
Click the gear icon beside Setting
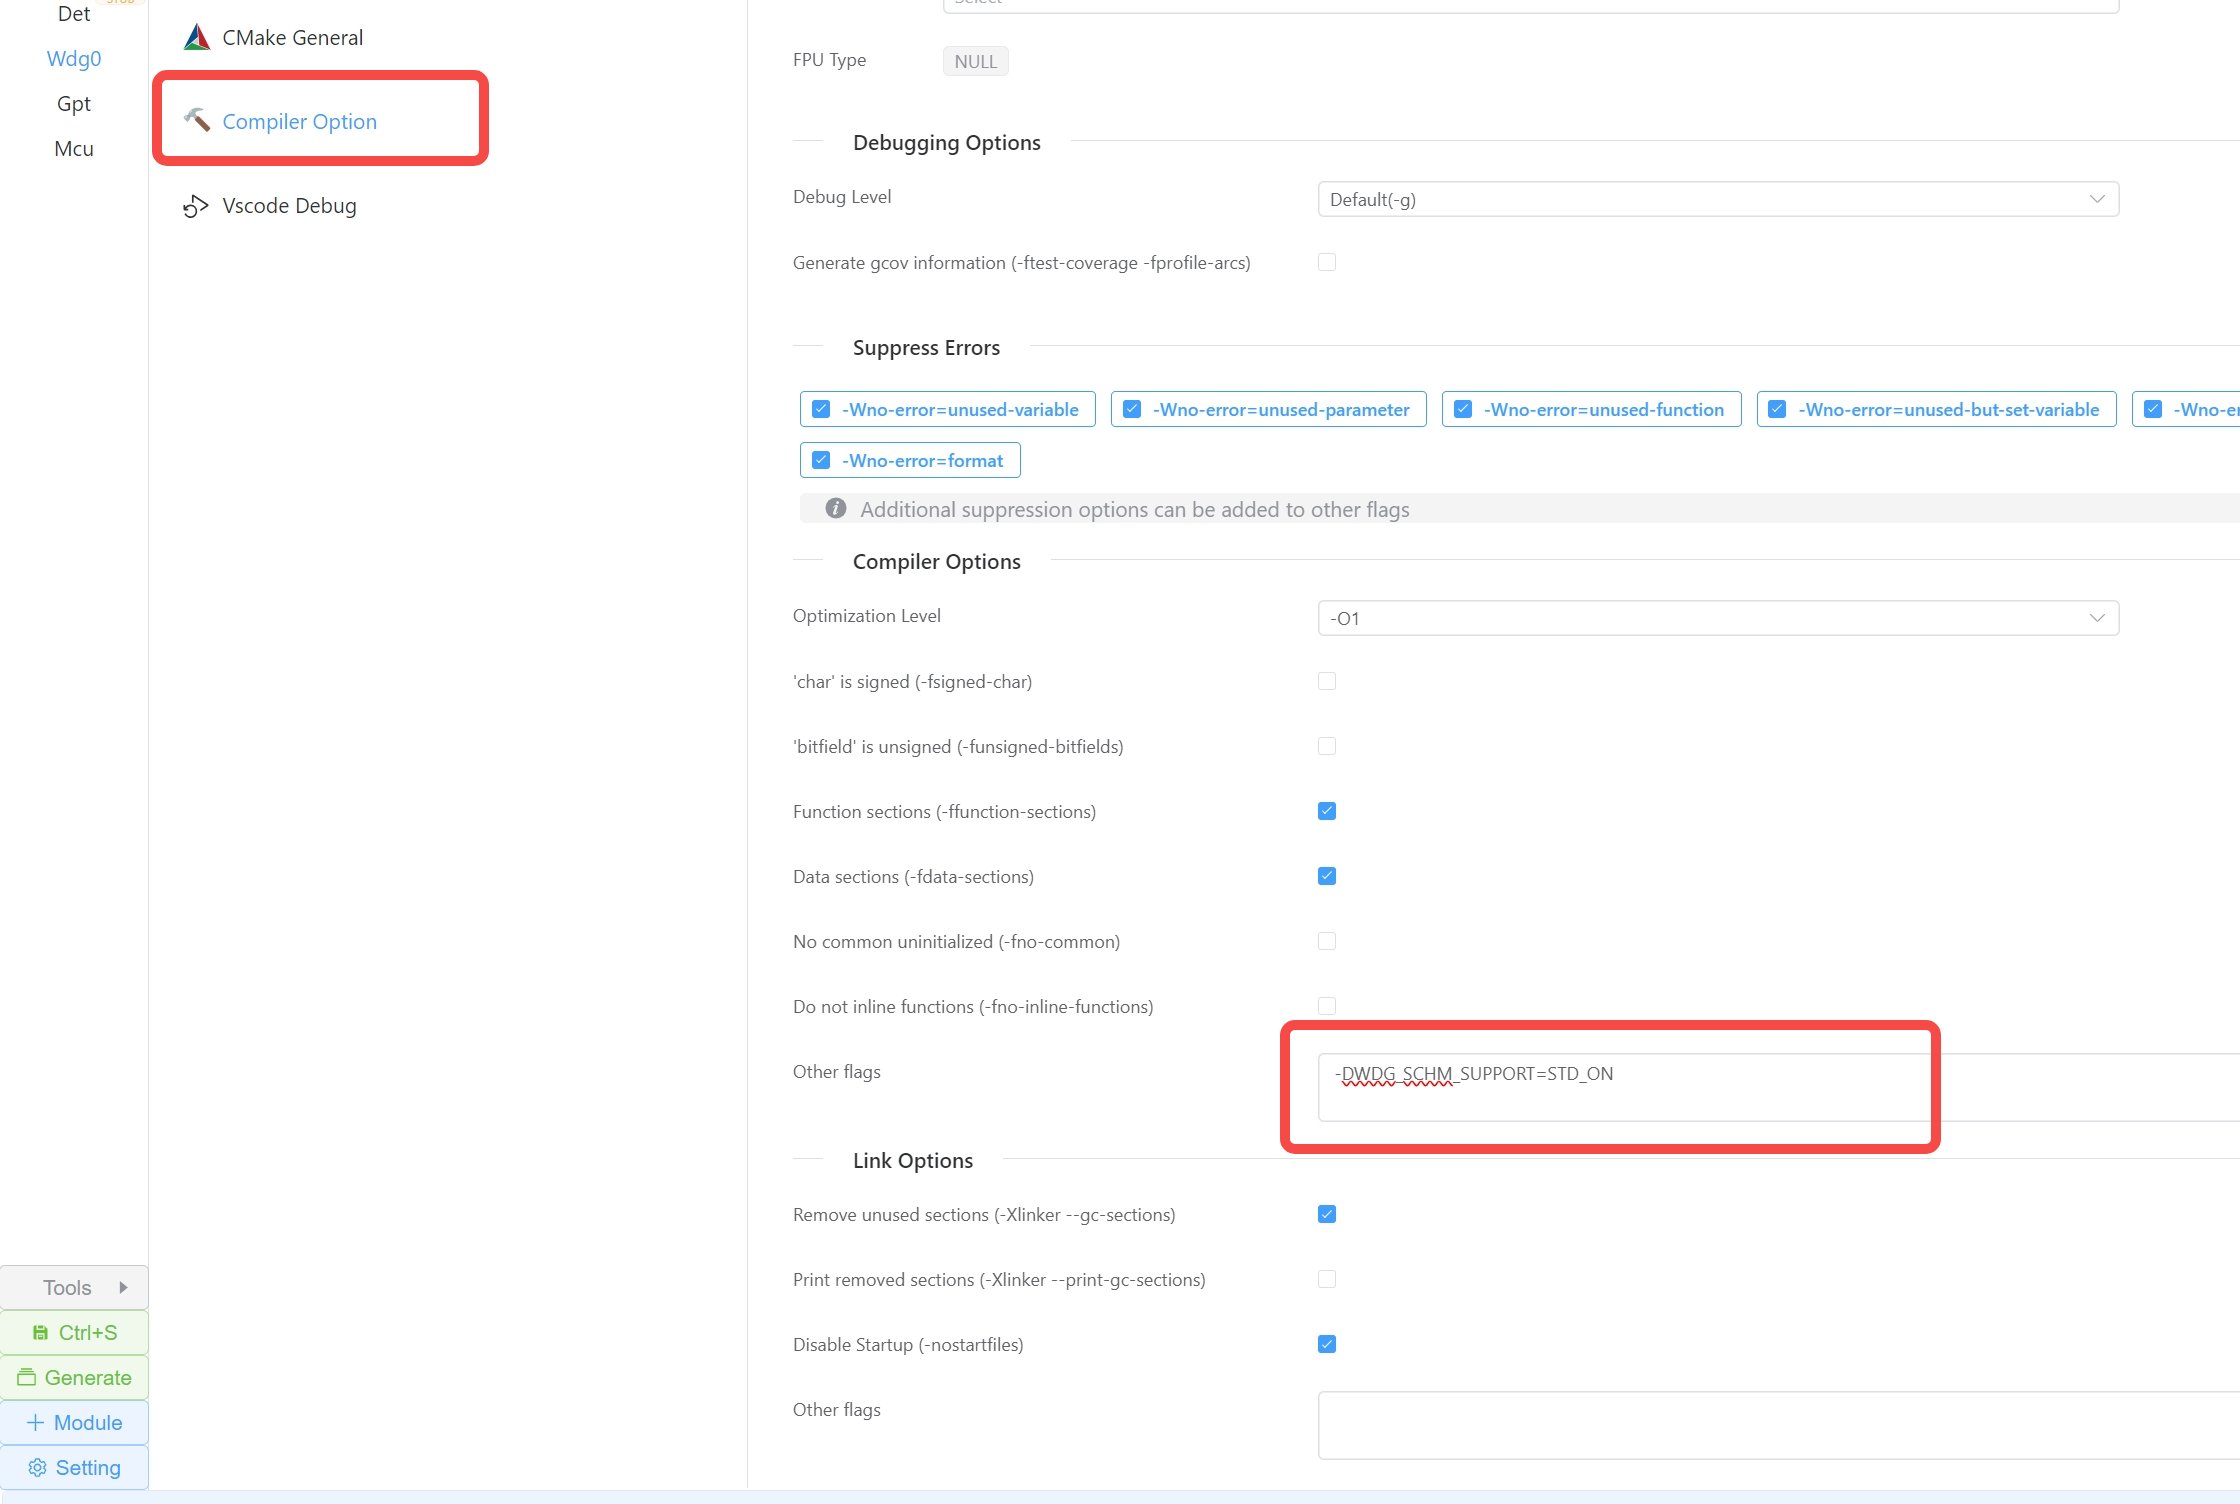pos(38,1468)
